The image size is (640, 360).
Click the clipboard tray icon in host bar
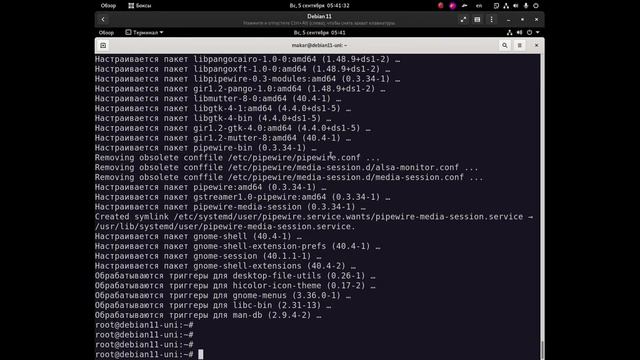pos(496,6)
